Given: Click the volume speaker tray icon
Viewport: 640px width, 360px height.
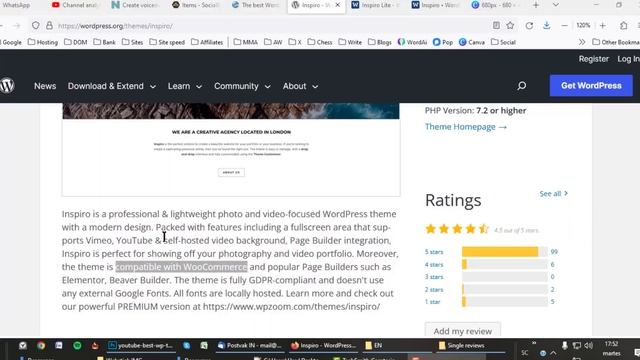Looking at the screenshot, I should pyautogui.click(x=588, y=346).
